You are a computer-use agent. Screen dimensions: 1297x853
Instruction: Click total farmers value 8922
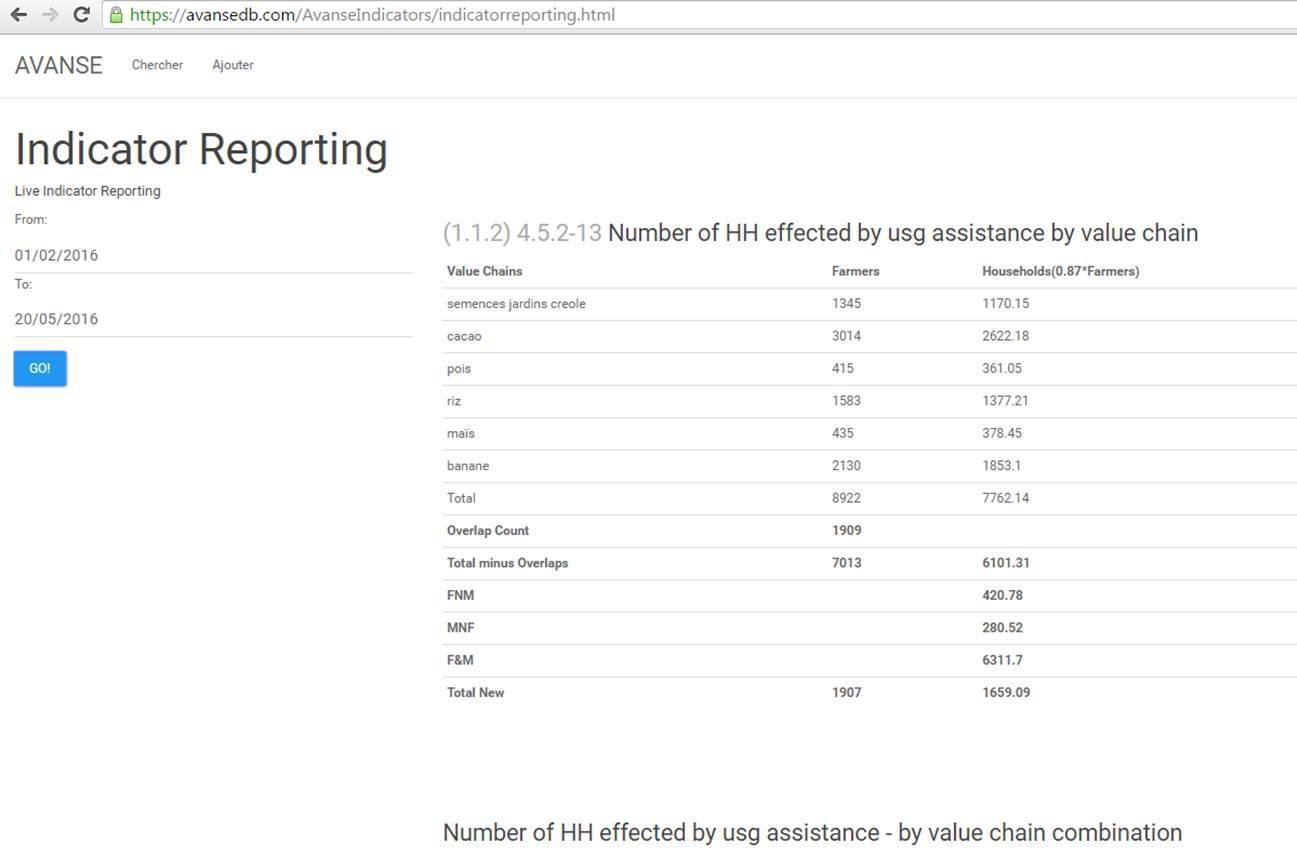(846, 498)
